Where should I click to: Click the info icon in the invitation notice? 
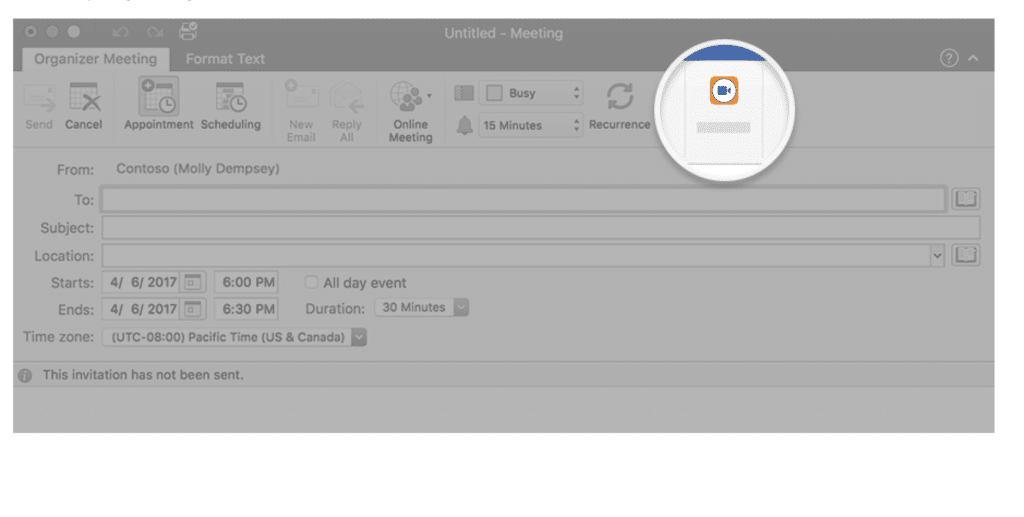pyautogui.click(x=25, y=375)
